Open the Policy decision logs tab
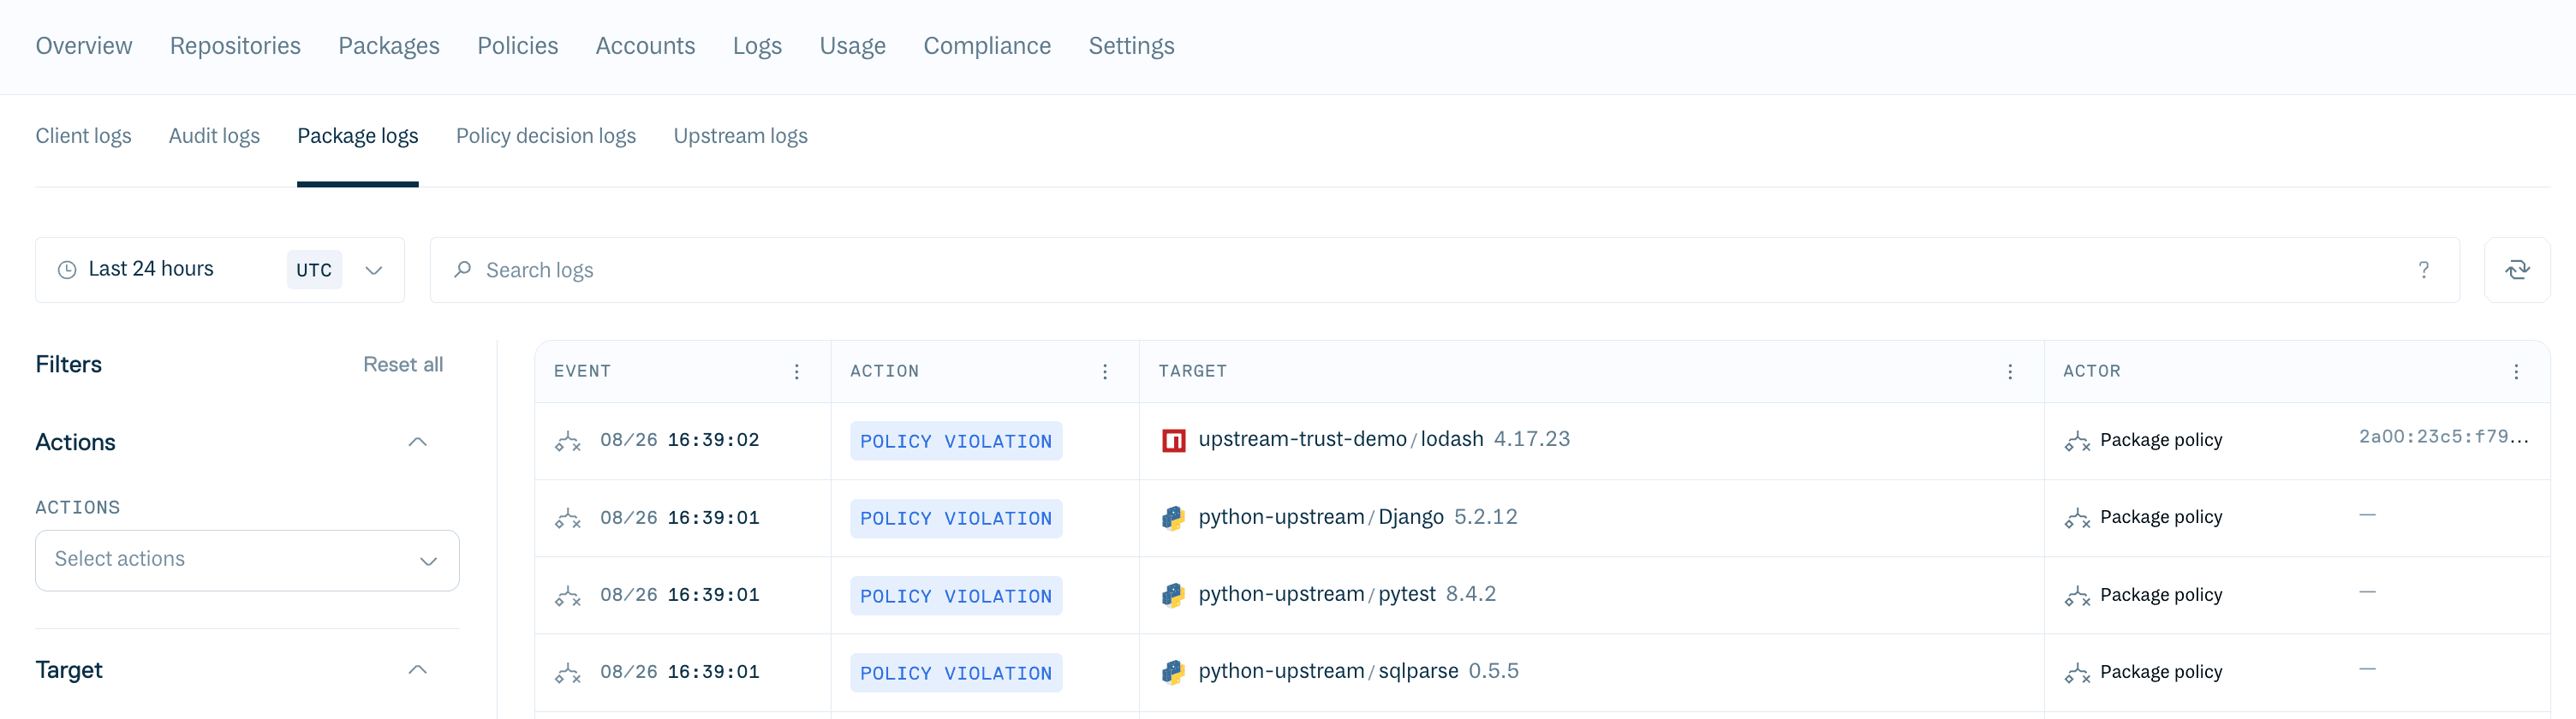This screenshot has height=719, width=2576. 546,136
